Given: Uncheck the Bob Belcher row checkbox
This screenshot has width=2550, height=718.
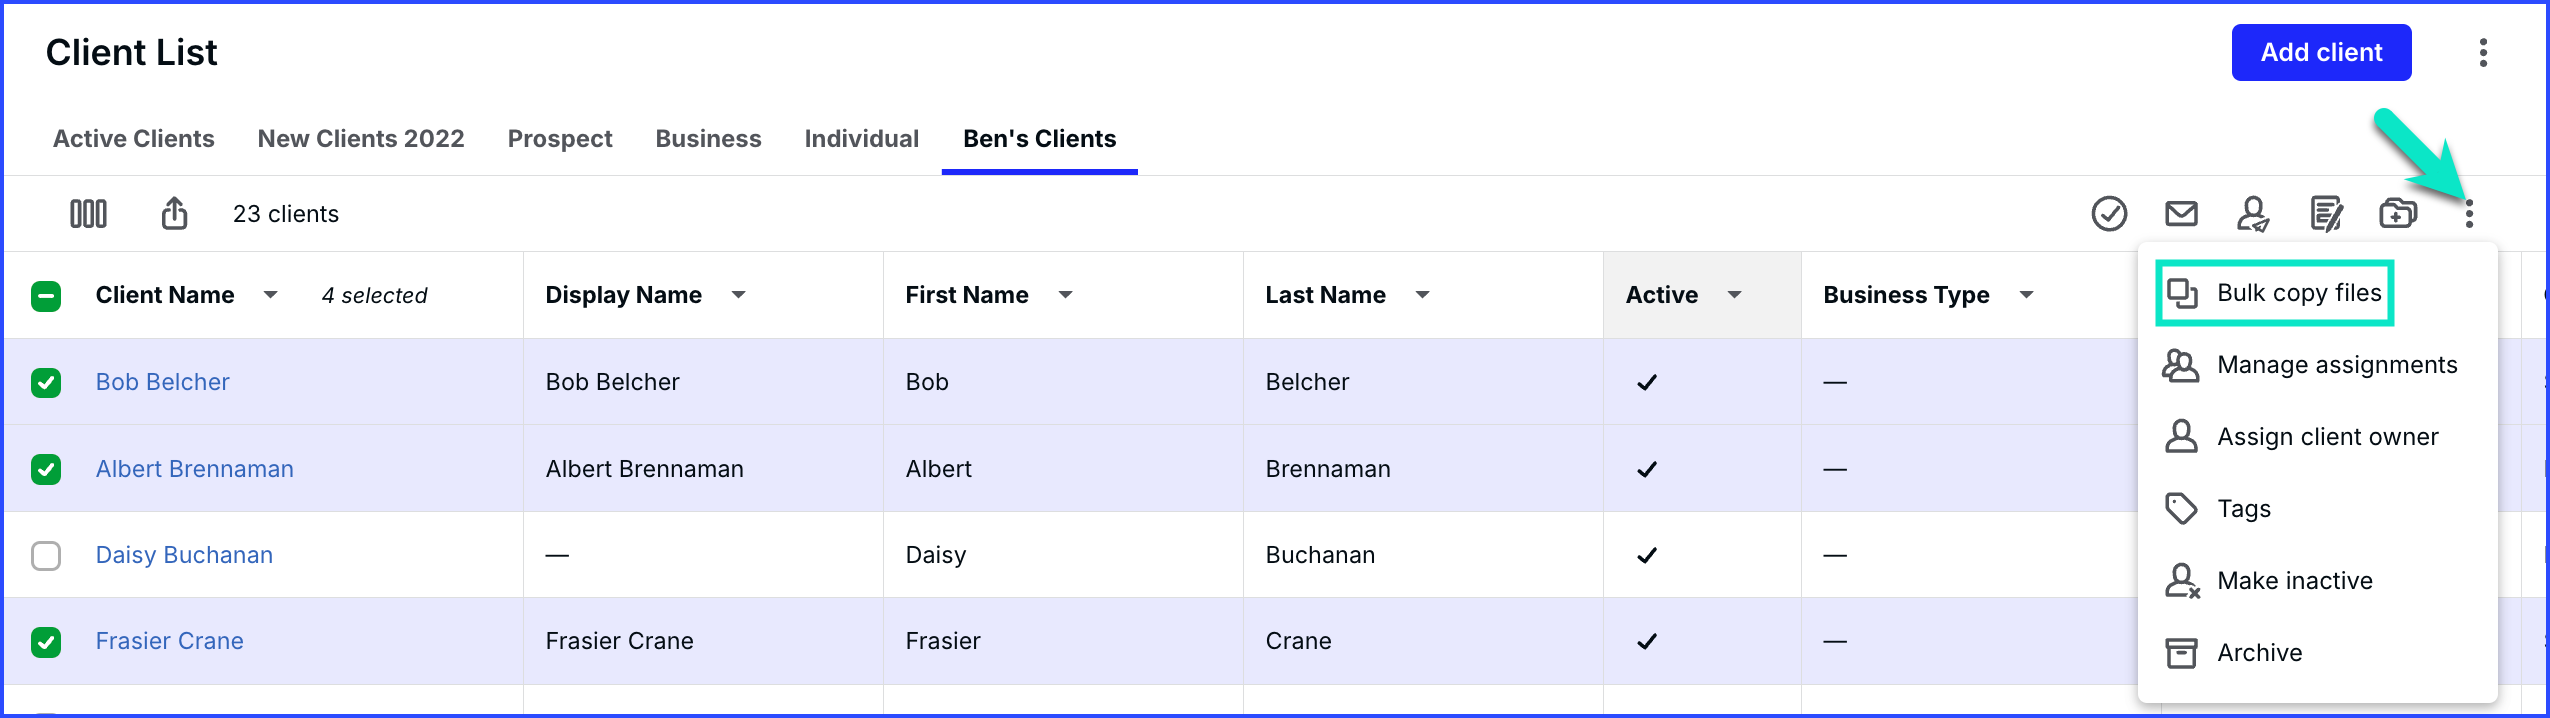Looking at the screenshot, I should click(46, 382).
